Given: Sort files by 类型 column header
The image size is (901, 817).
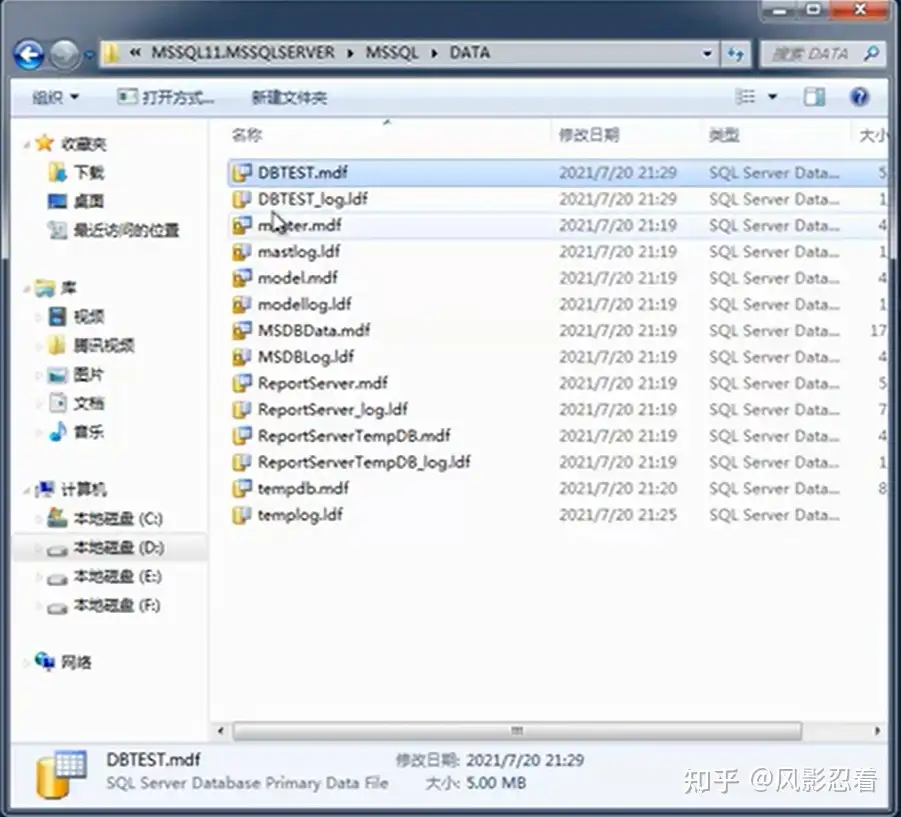Looking at the screenshot, I should click(724, 135).
